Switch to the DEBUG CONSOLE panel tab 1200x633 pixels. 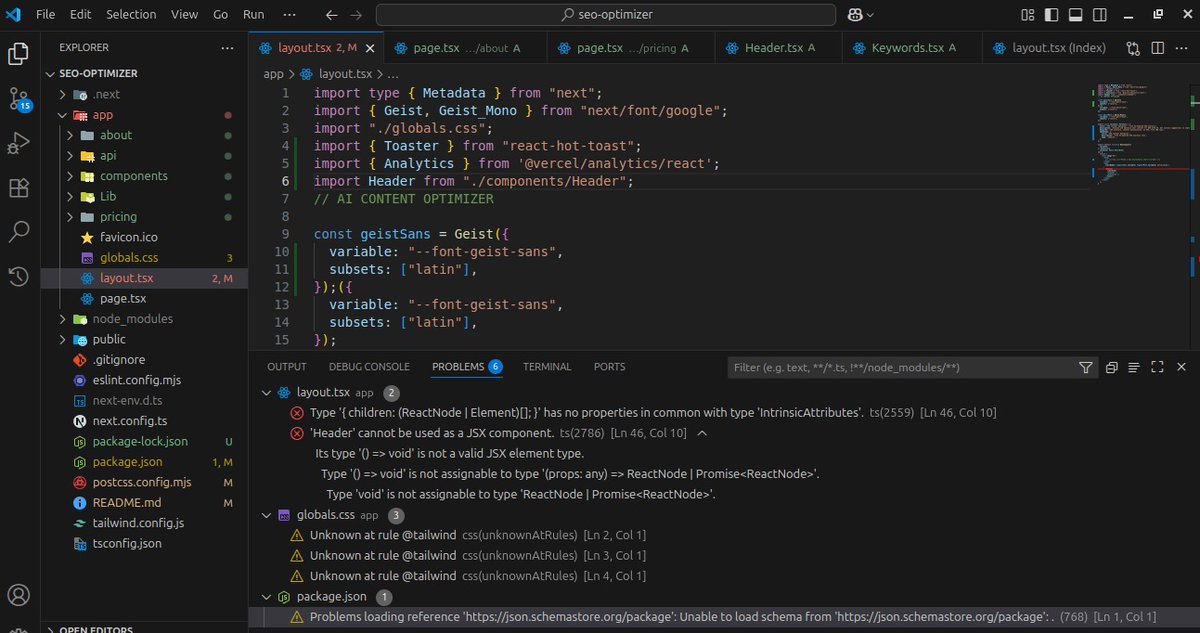click(369, 367)
